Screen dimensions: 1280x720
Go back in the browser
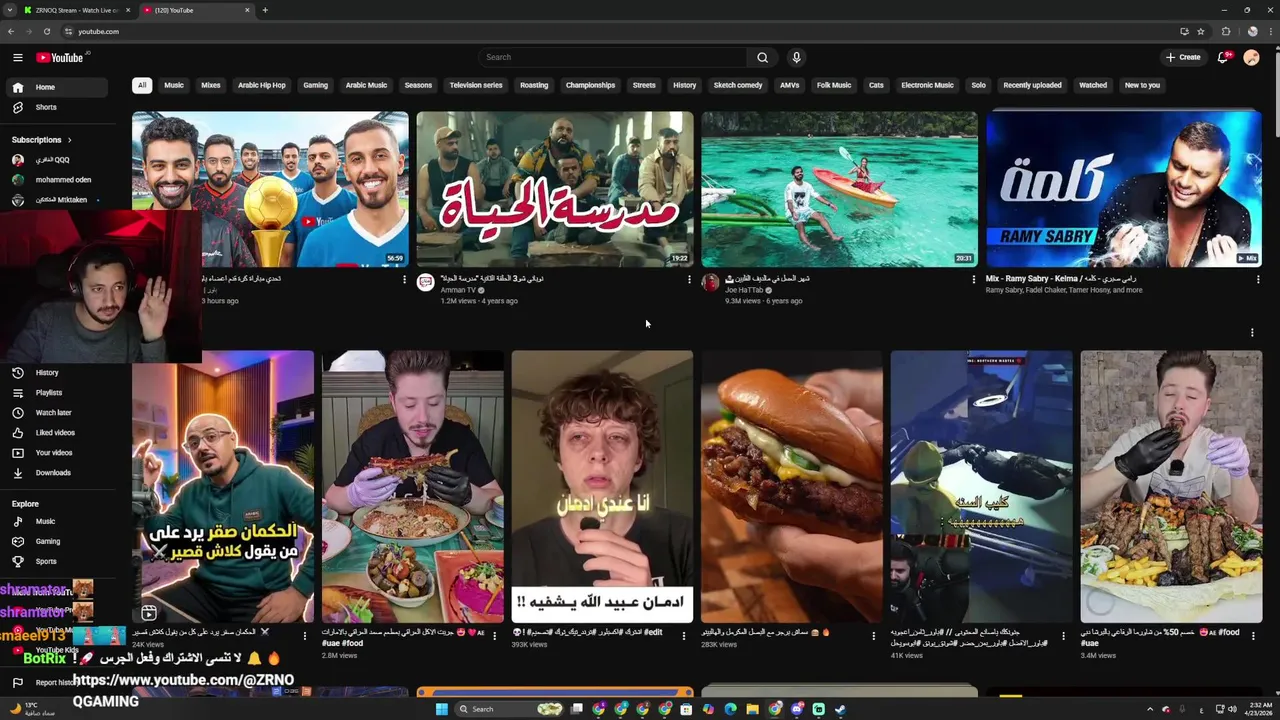point(10,31)
